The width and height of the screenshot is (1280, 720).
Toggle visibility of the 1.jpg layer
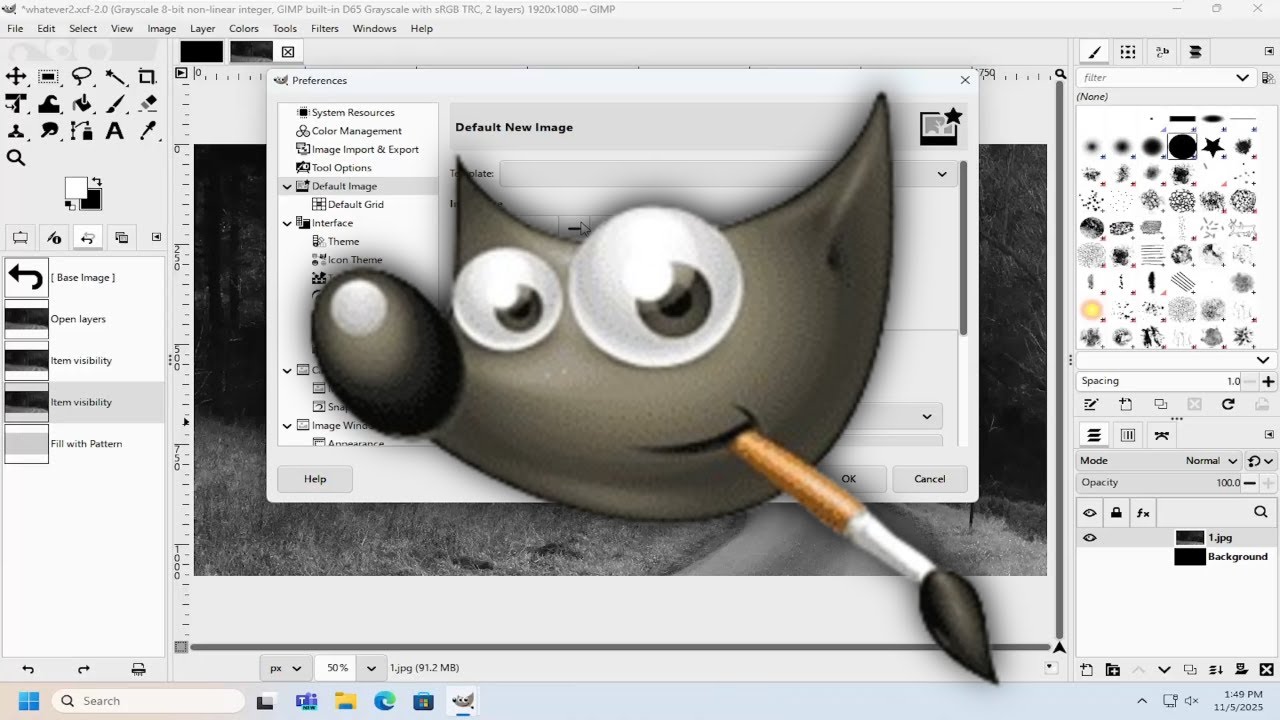1089,538
